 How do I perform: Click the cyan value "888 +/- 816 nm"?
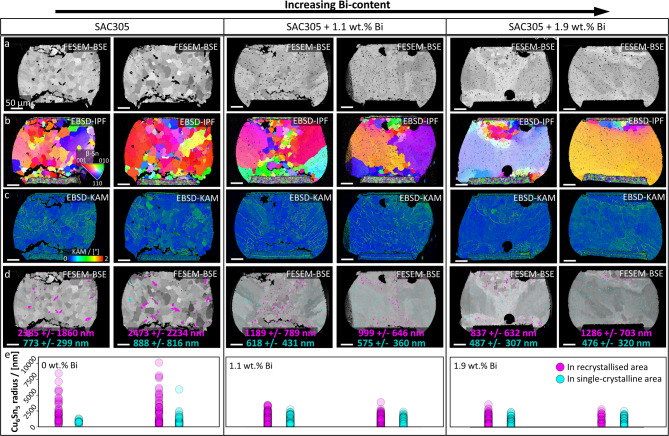[166, 343]
